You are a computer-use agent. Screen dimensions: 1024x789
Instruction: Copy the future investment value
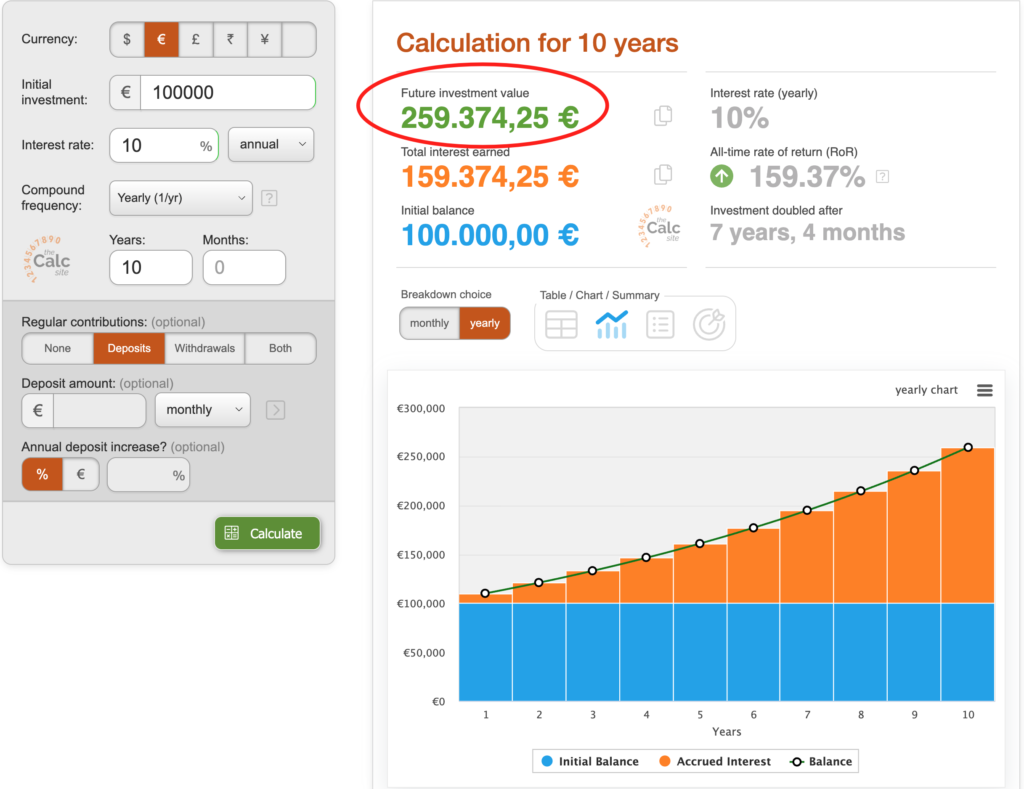click(663, 116)
